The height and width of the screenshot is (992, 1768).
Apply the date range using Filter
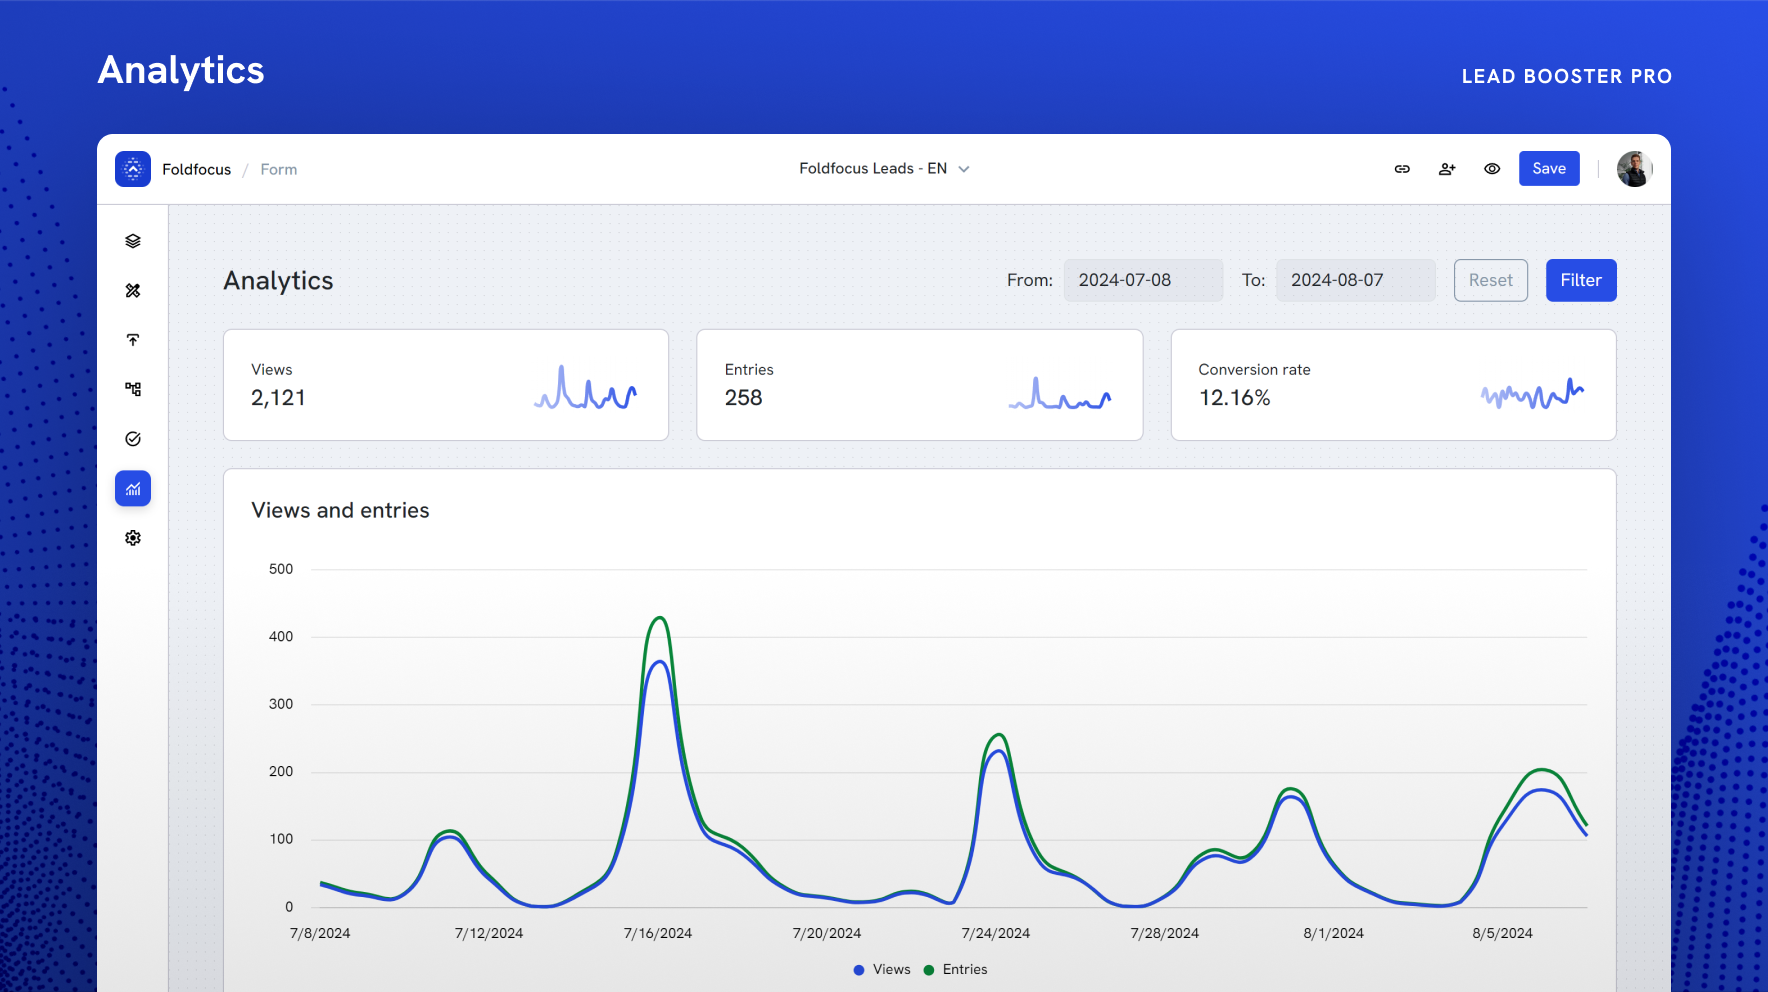pyautogui.click(x=1580, y=280)
